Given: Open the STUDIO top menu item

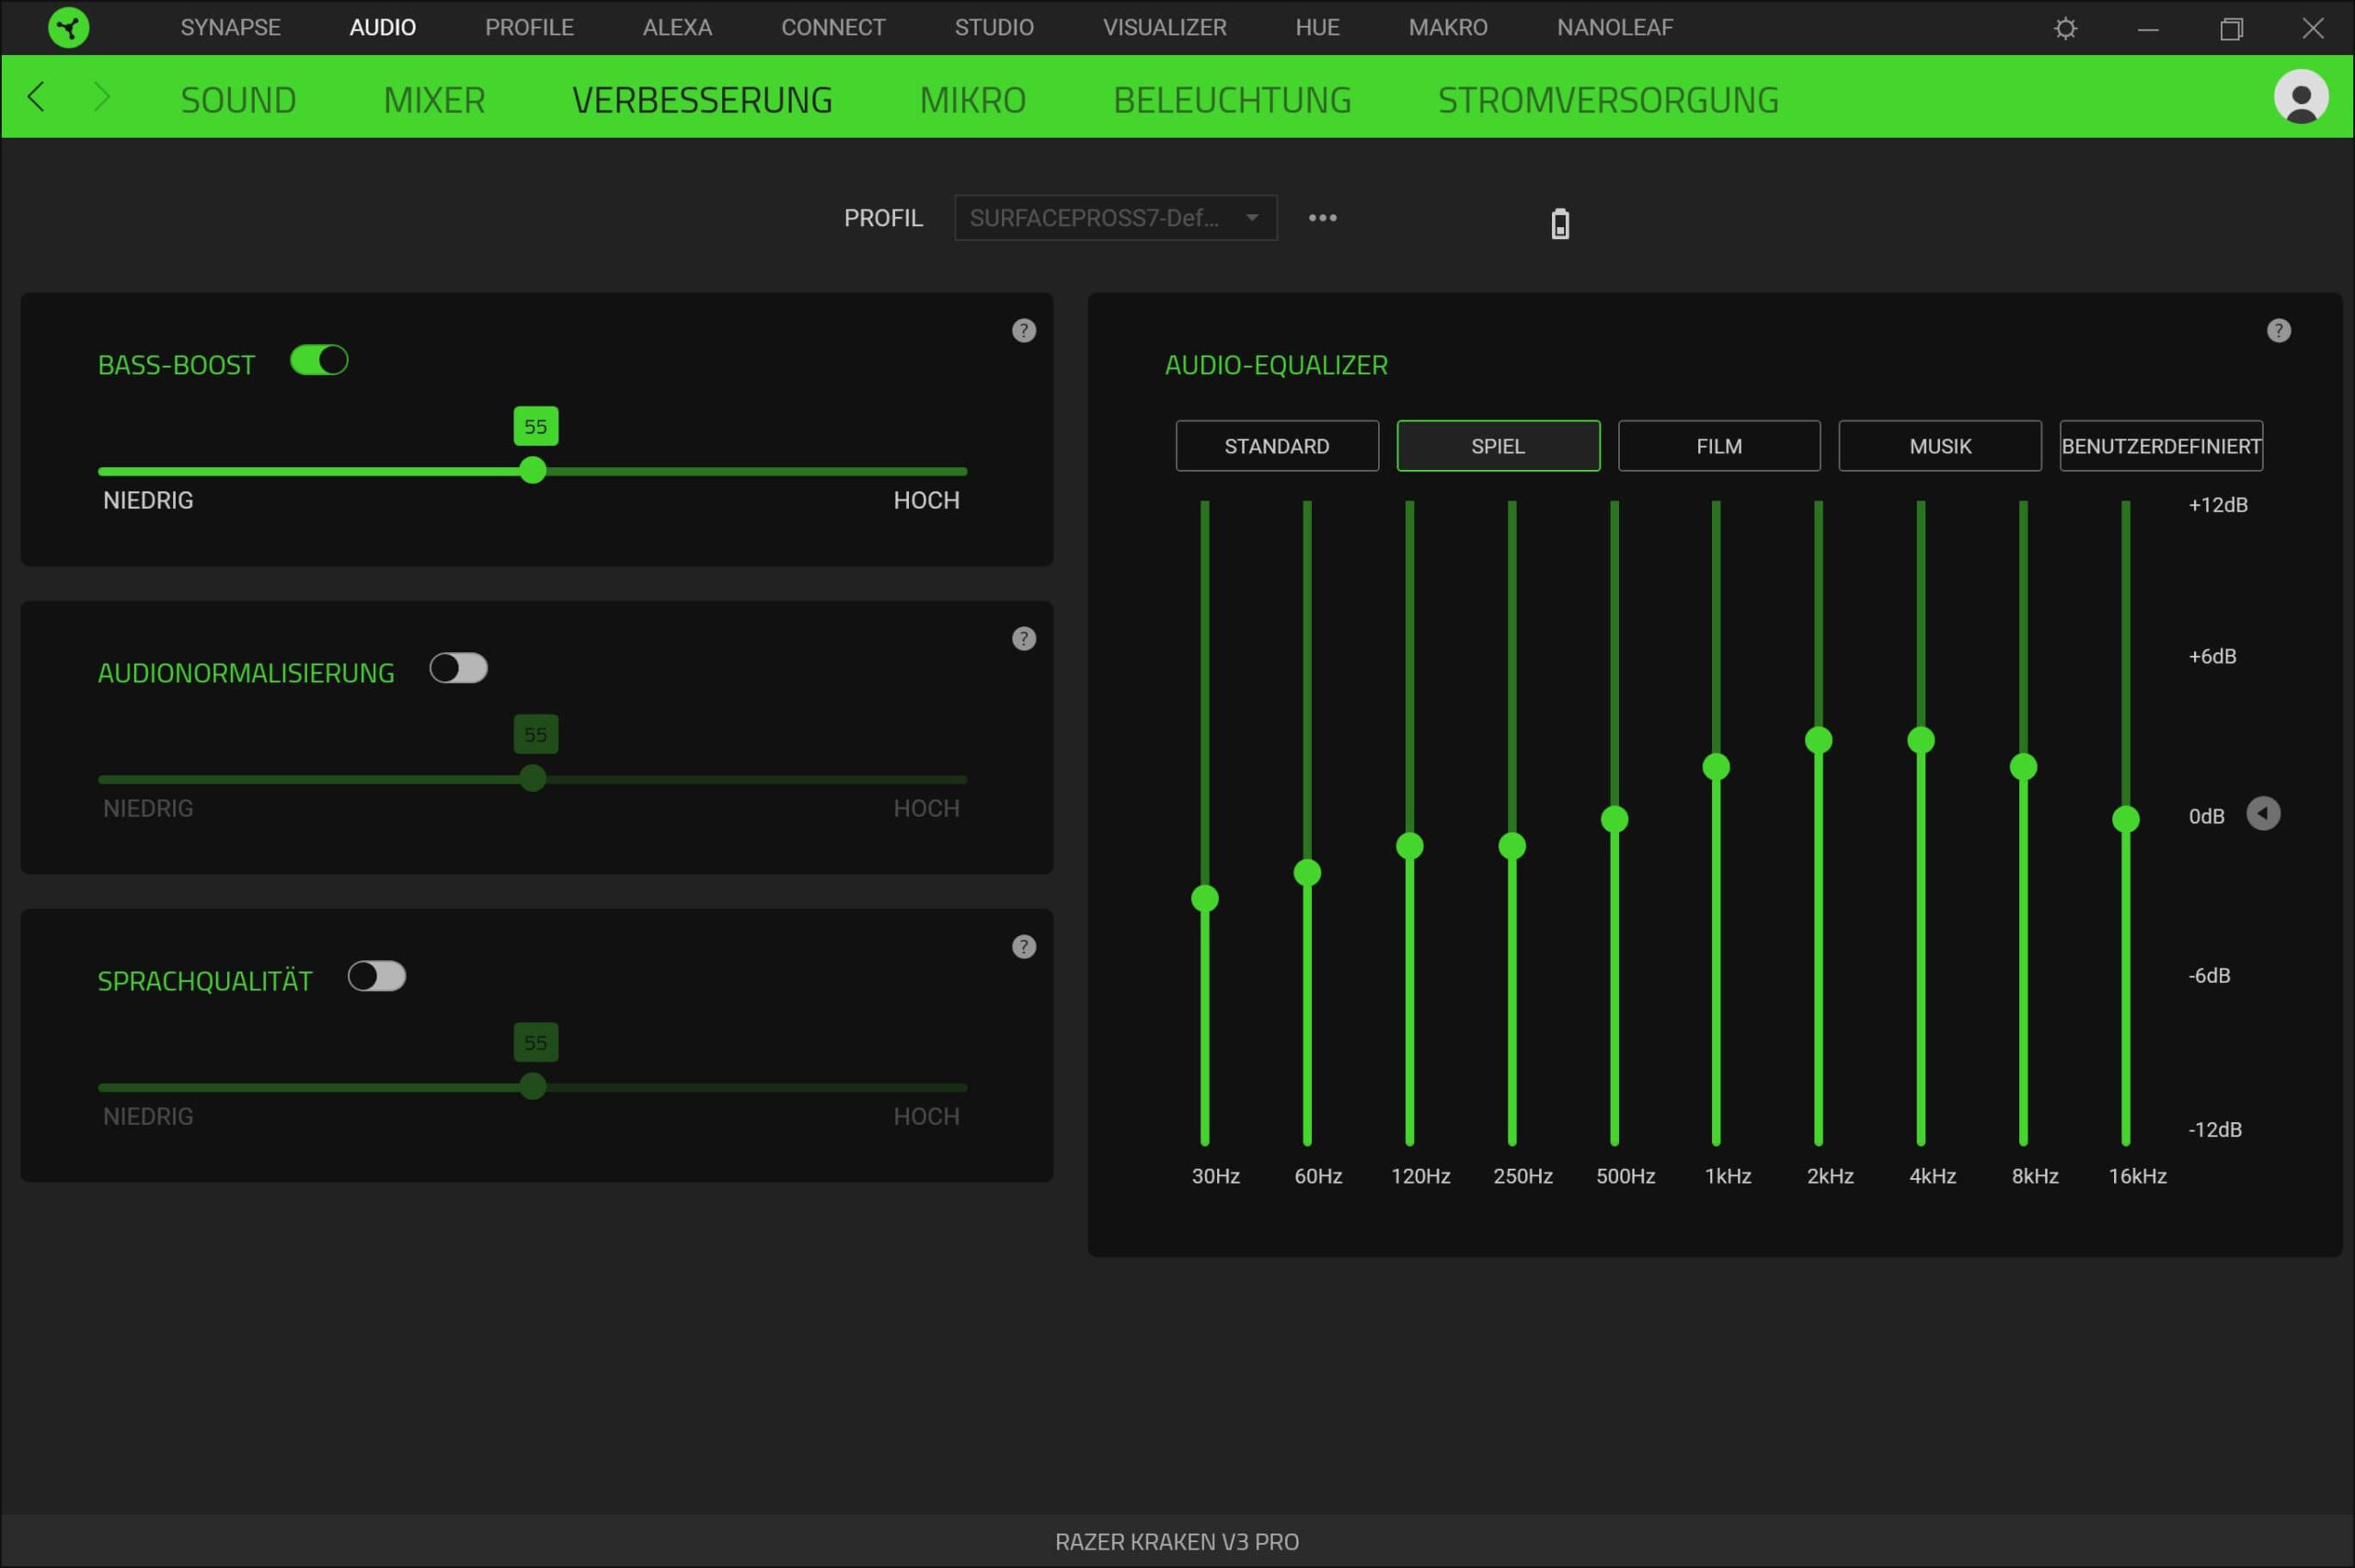Looking at the screenshot, I should coord(993,27).
